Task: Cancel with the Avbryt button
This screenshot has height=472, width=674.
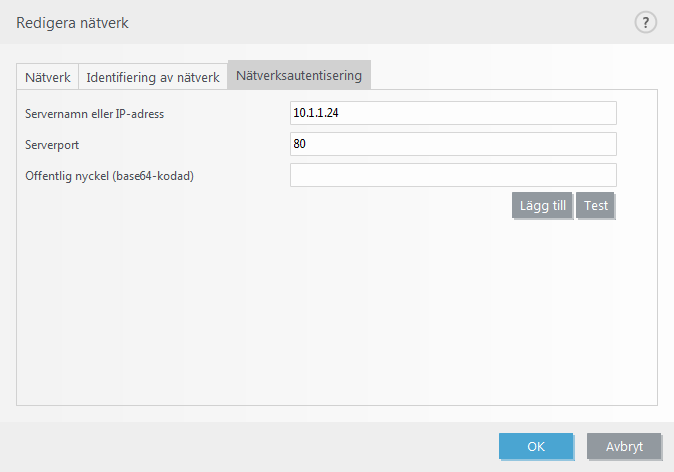Action: click(x=624, y=446)
